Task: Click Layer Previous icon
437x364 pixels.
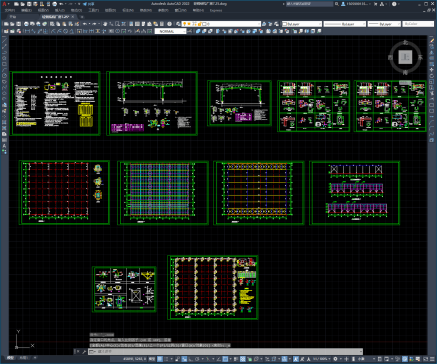Action: point(270,24)
